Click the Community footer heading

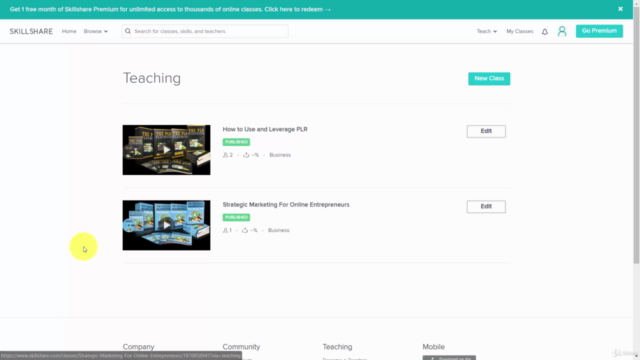click(x=241, y=347)
